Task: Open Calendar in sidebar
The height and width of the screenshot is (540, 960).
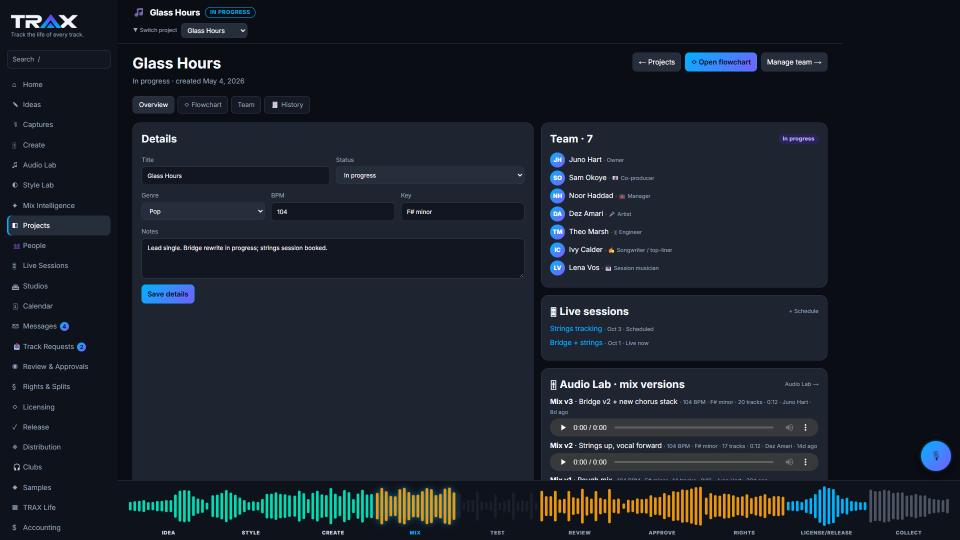Action: [59, 306]
